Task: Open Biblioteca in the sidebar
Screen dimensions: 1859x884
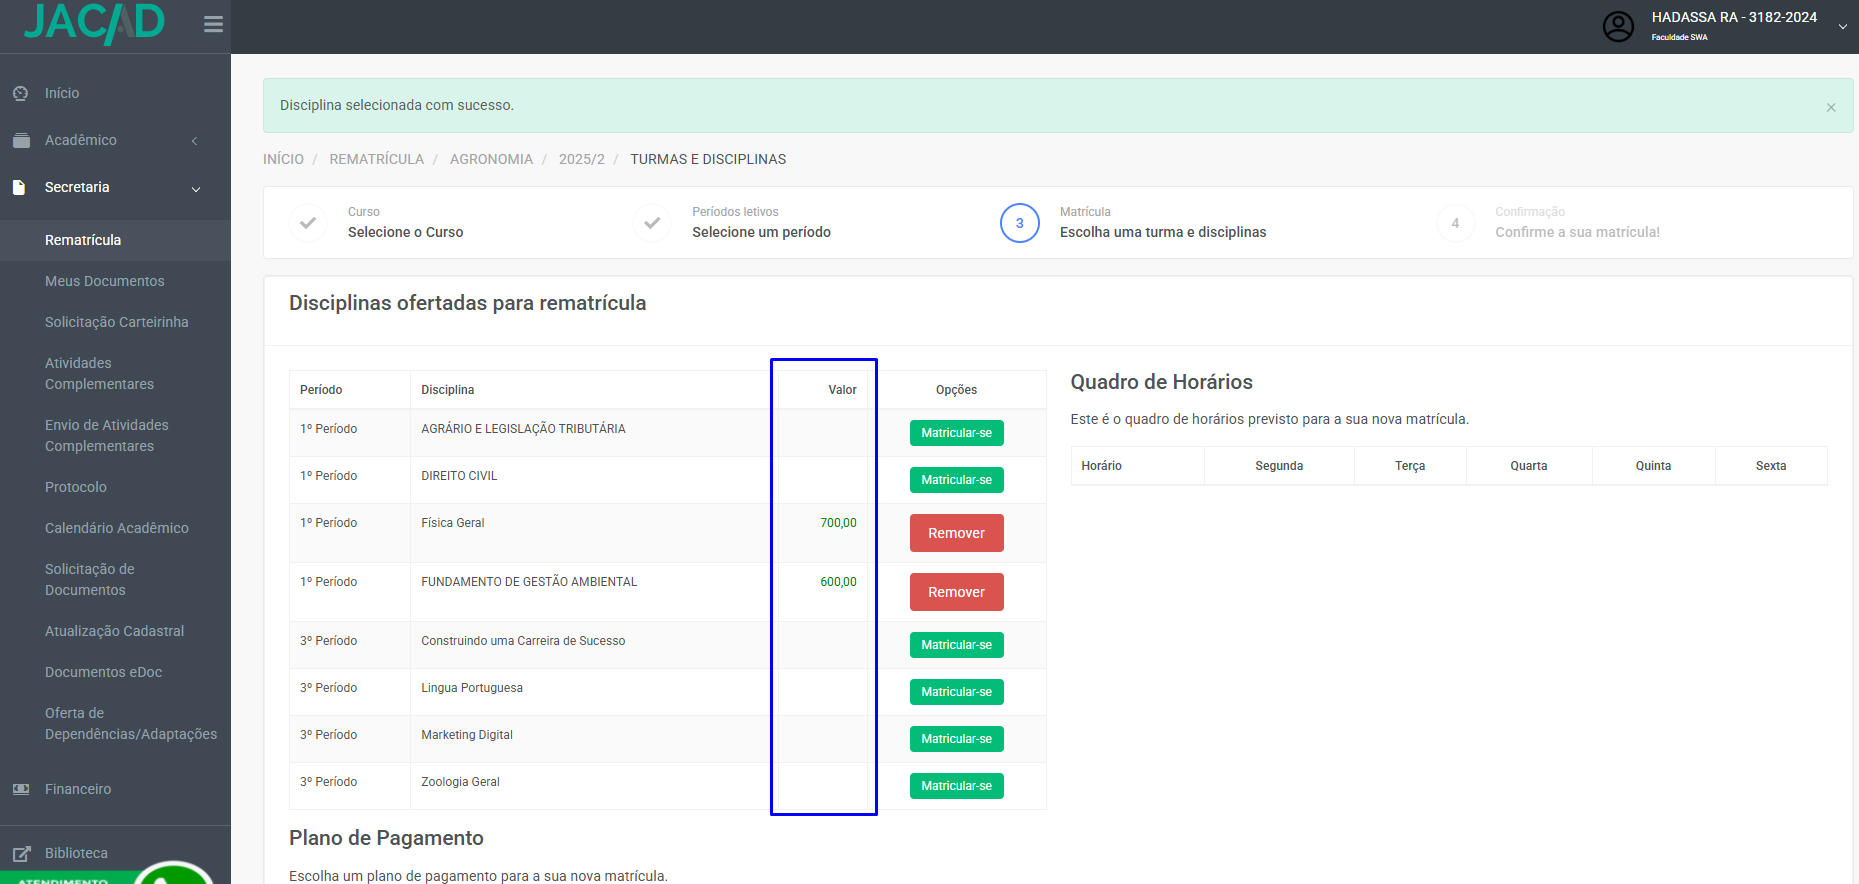Action: (x=76, y=853)
